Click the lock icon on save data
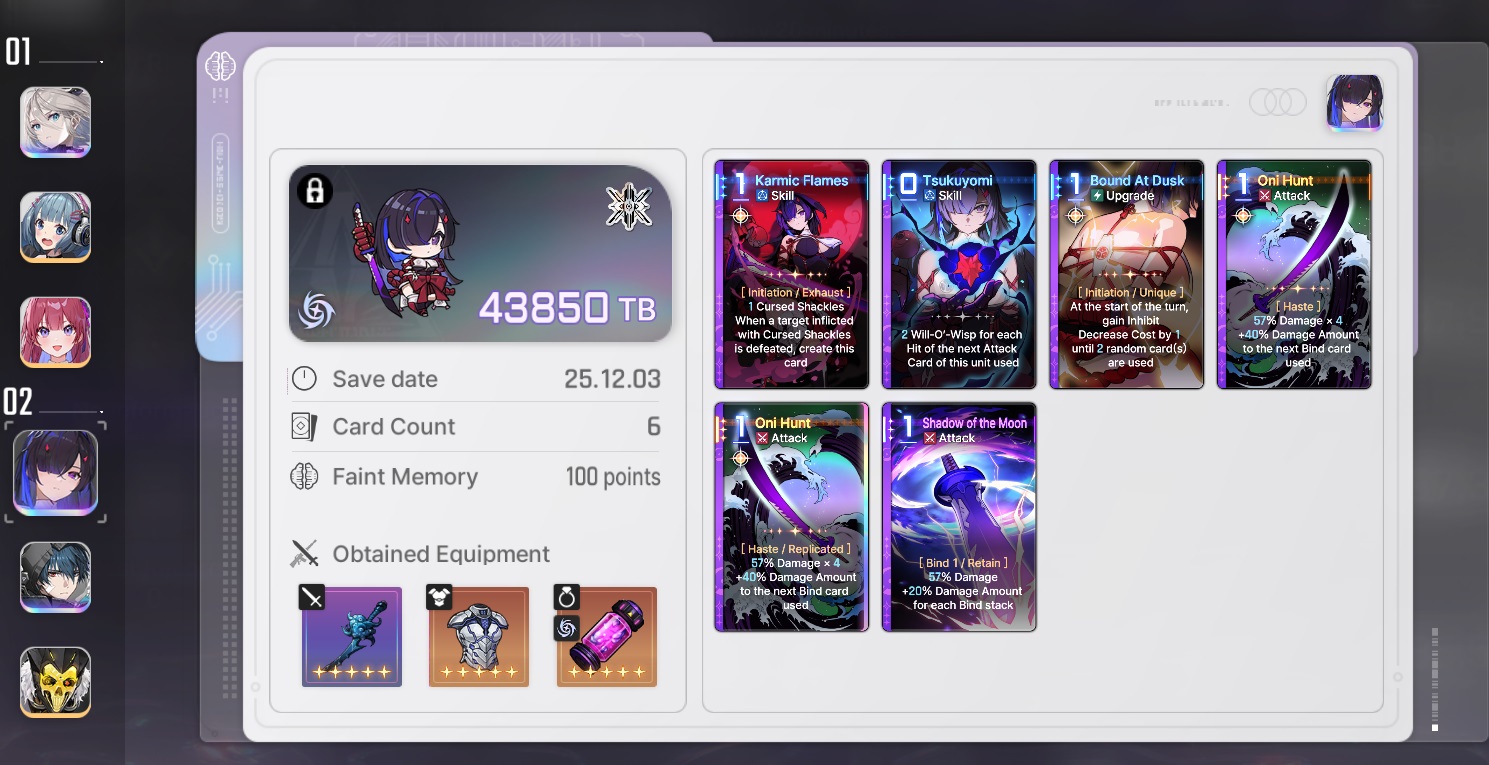The image size is (1489, 765). (315, 190)
